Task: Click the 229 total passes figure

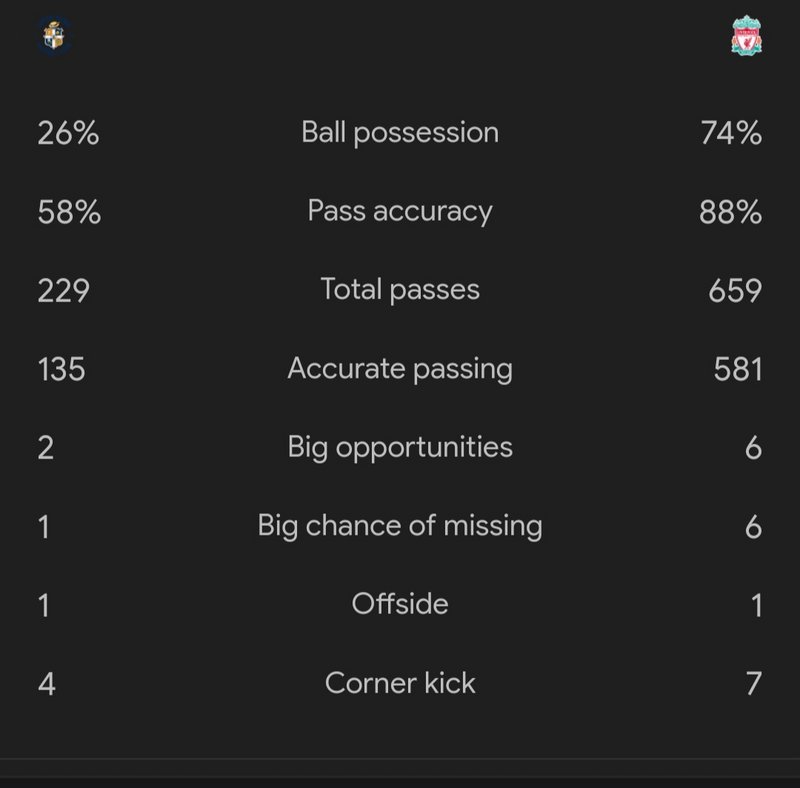Action: (64, 291)
